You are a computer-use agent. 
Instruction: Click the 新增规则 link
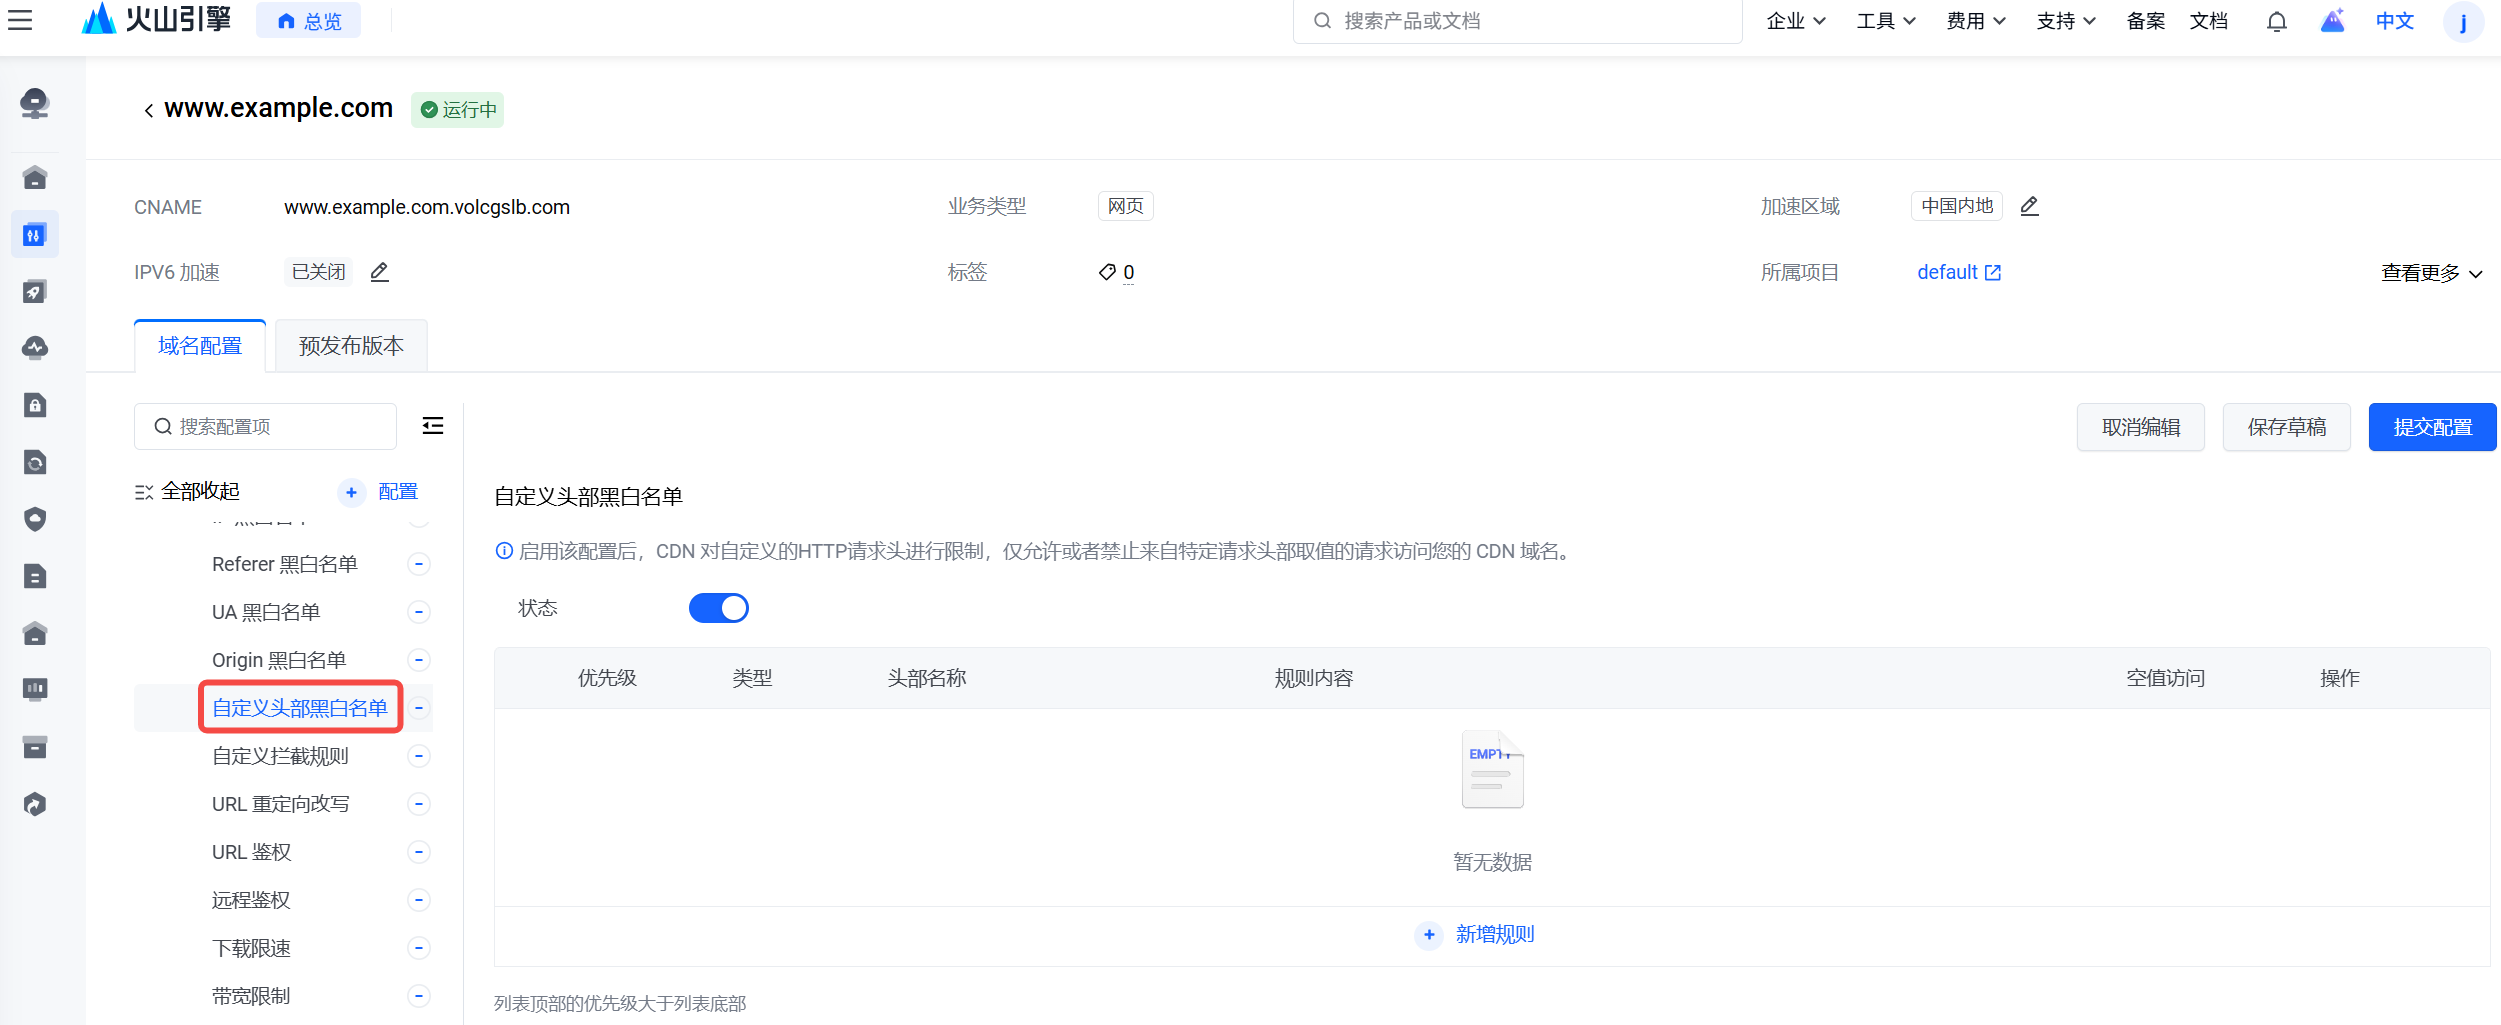coord(1493,934)
